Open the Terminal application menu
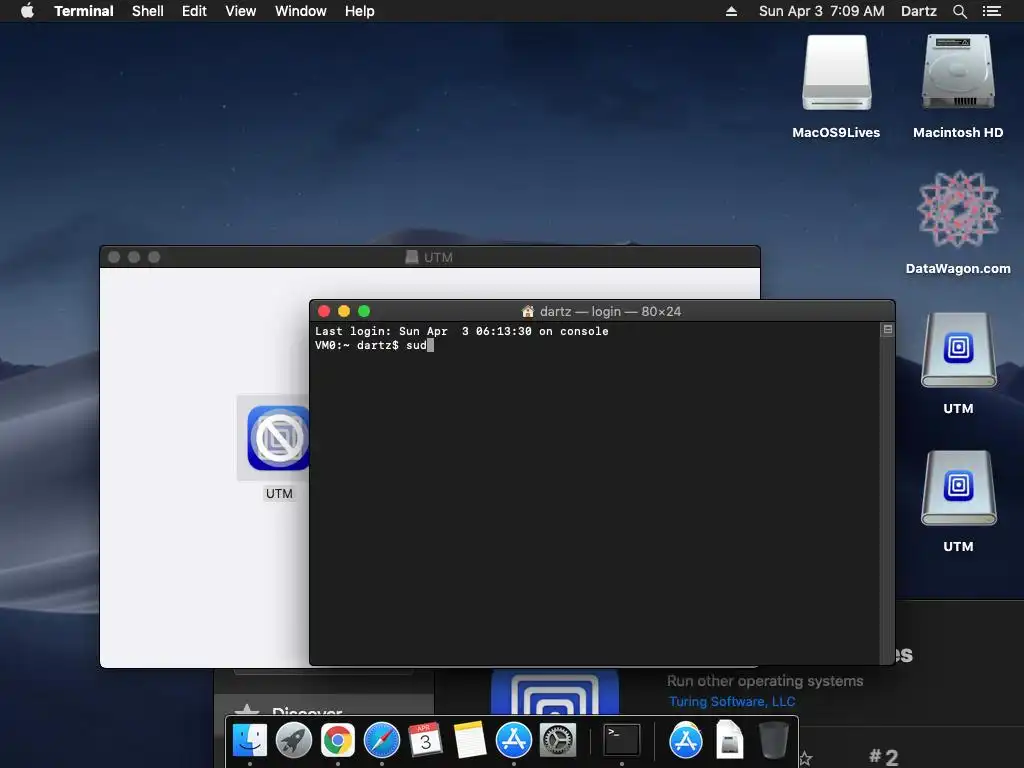The width and height of the screenshot is (1024, 768). [x=84, y=11]
